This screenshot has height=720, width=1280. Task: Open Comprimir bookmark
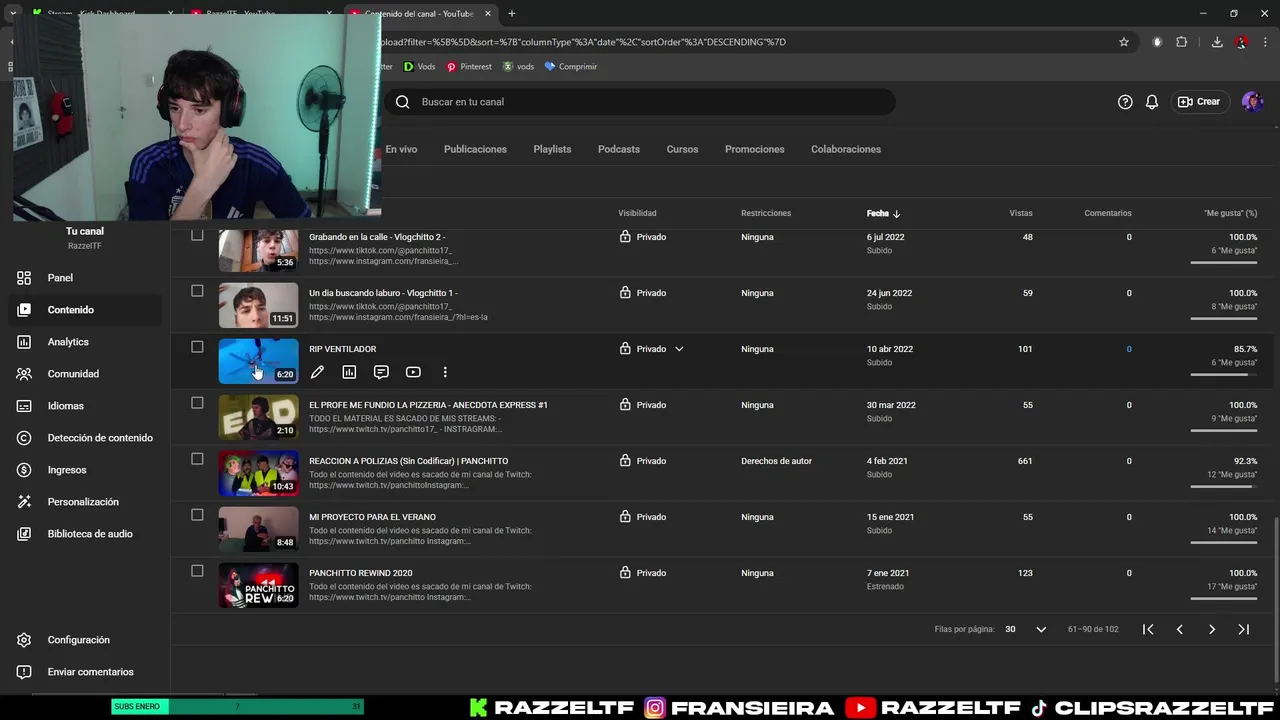pyautogui.click(x=570, y=67)
